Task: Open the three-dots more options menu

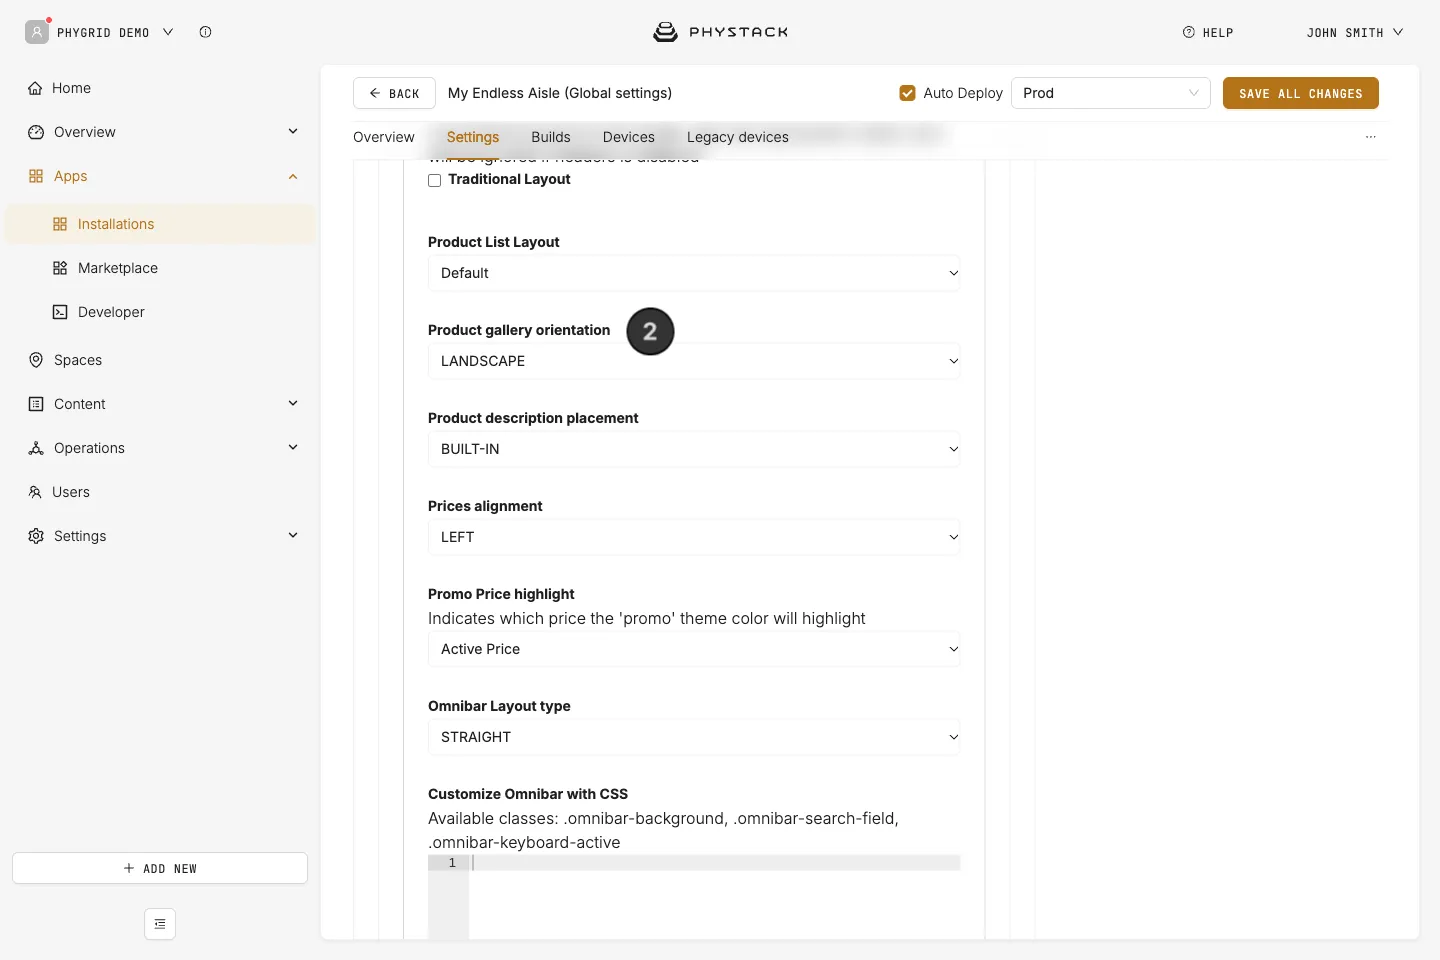Action: tap(1371, 137)
